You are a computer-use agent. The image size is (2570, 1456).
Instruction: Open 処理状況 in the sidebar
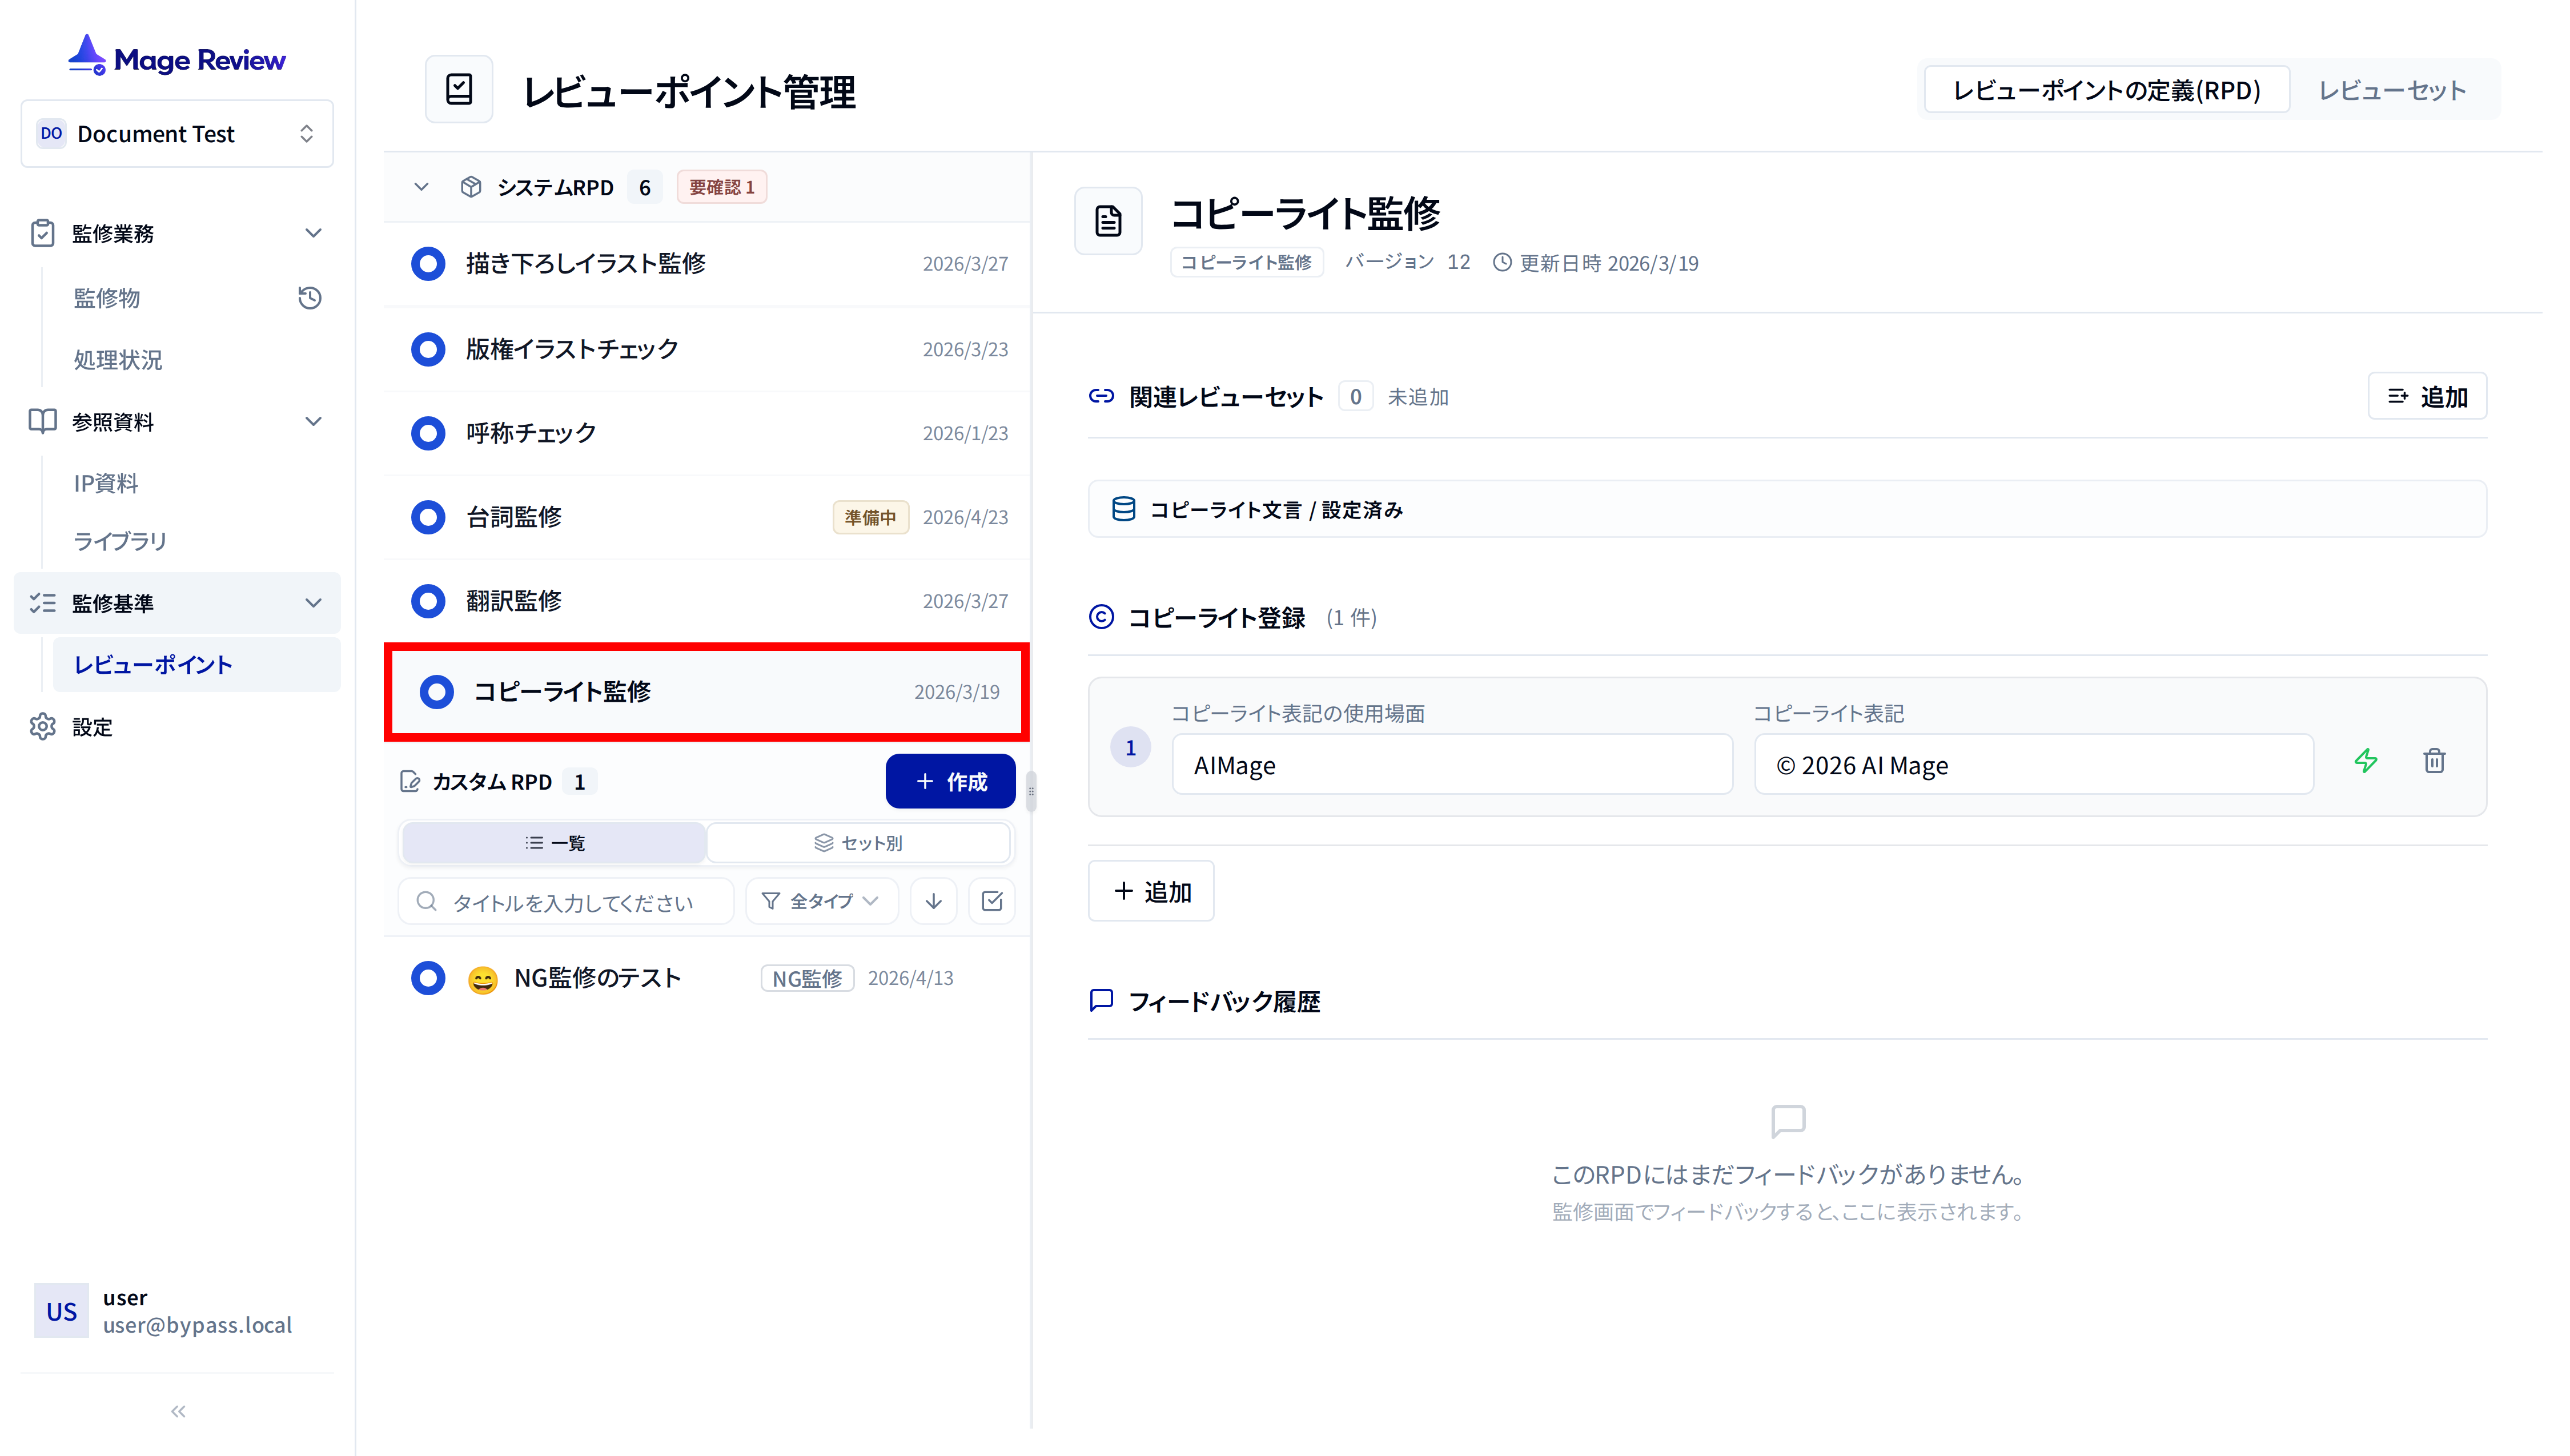(x=118, y=359)
